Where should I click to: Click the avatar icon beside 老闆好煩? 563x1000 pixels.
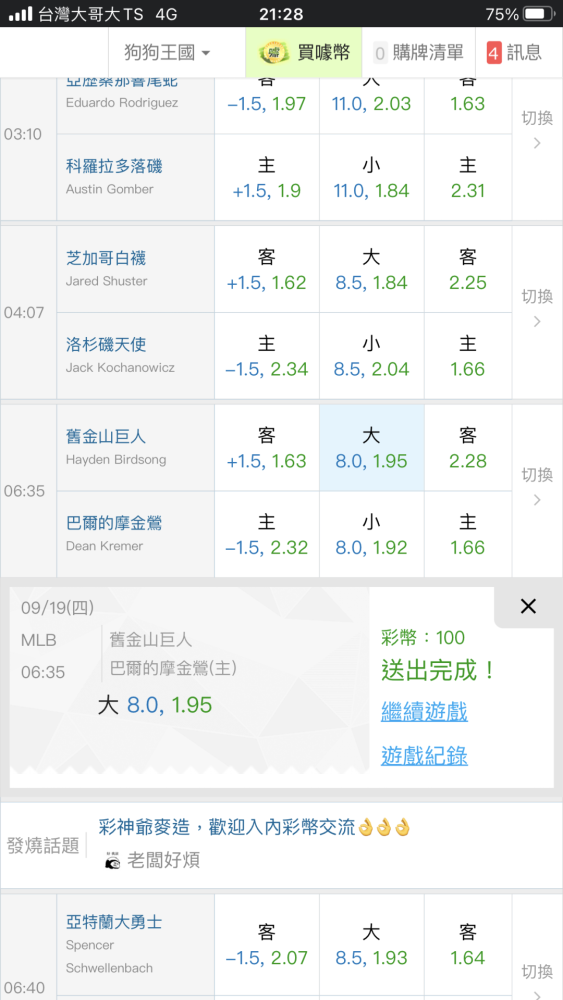click(112, 860)
